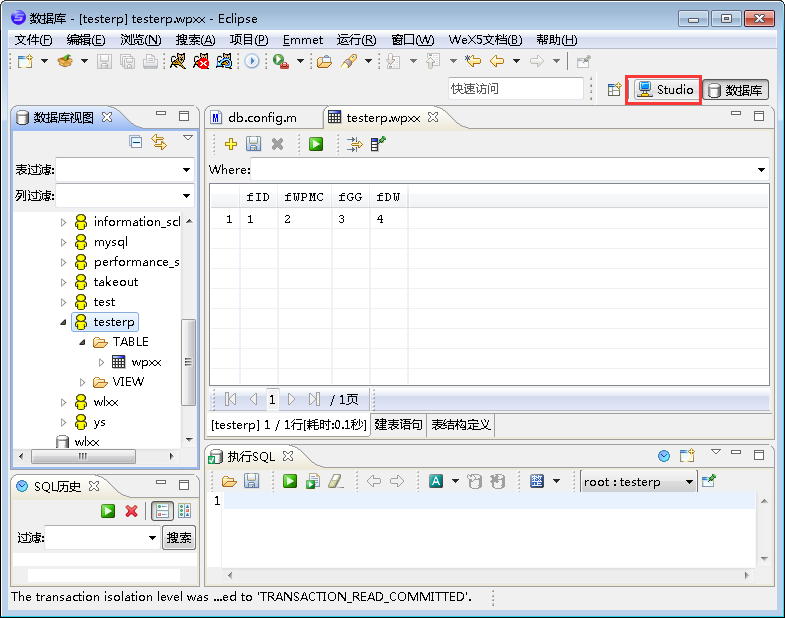The width and height of the screenshot is (785, 618).
Task: Click the 搜索 button in SQL历史
Action: (179, 538)
